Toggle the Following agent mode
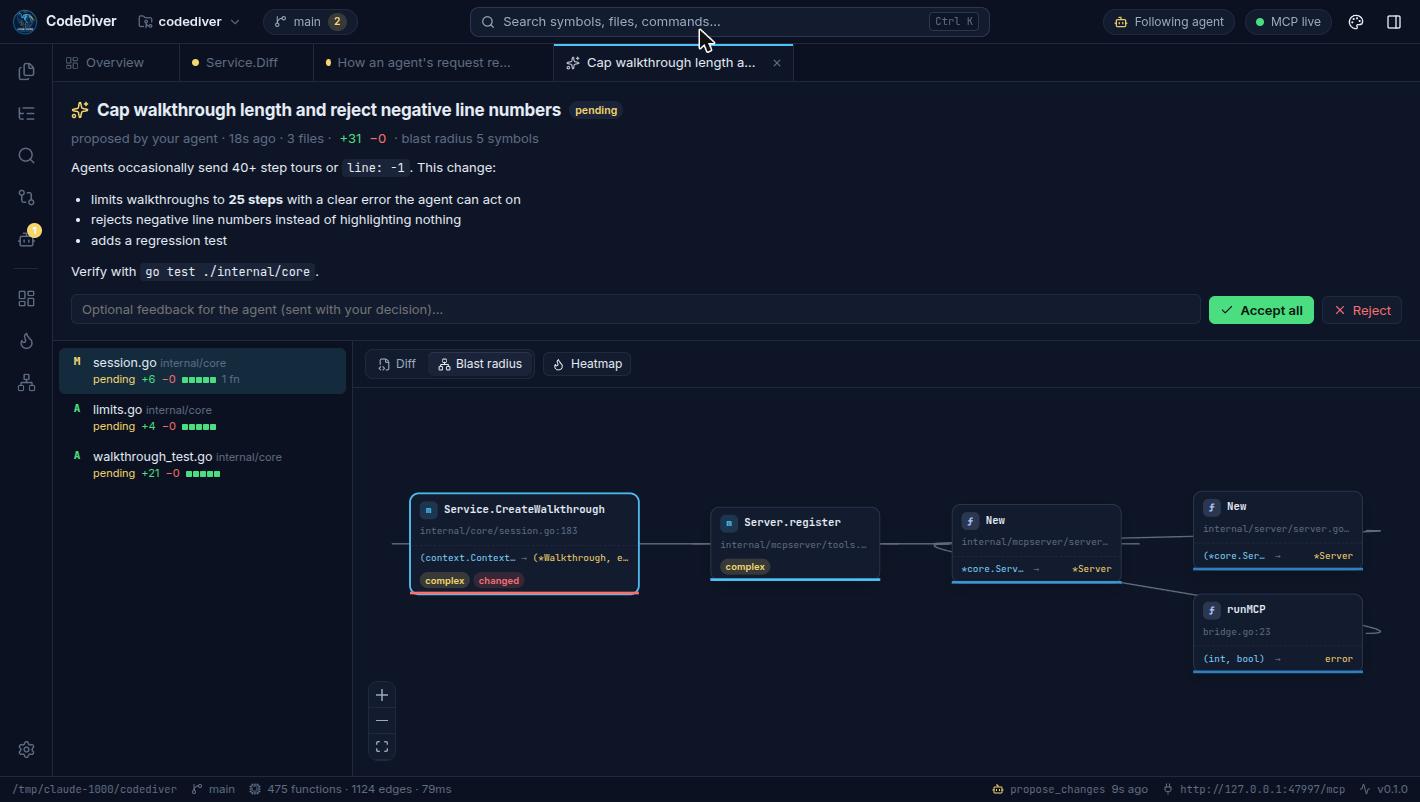Image resolution: width=1420 pixels, height=802 pixels. click(x=1169, y=21)
